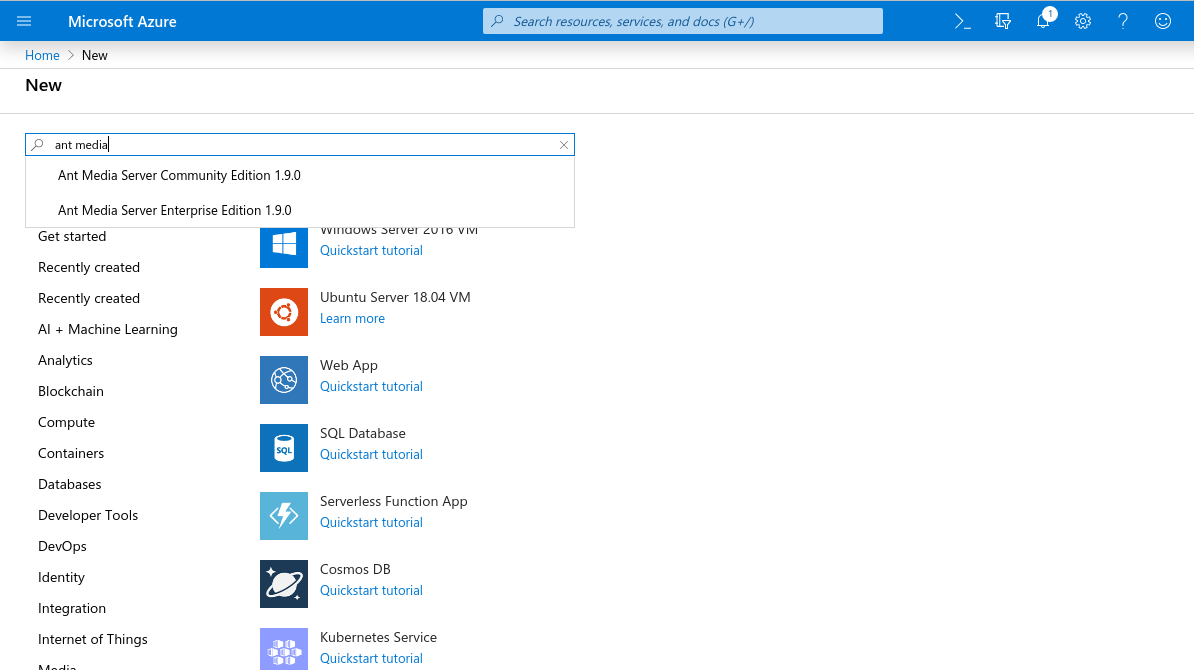
Task: Click Web App title
Action: 349,365
